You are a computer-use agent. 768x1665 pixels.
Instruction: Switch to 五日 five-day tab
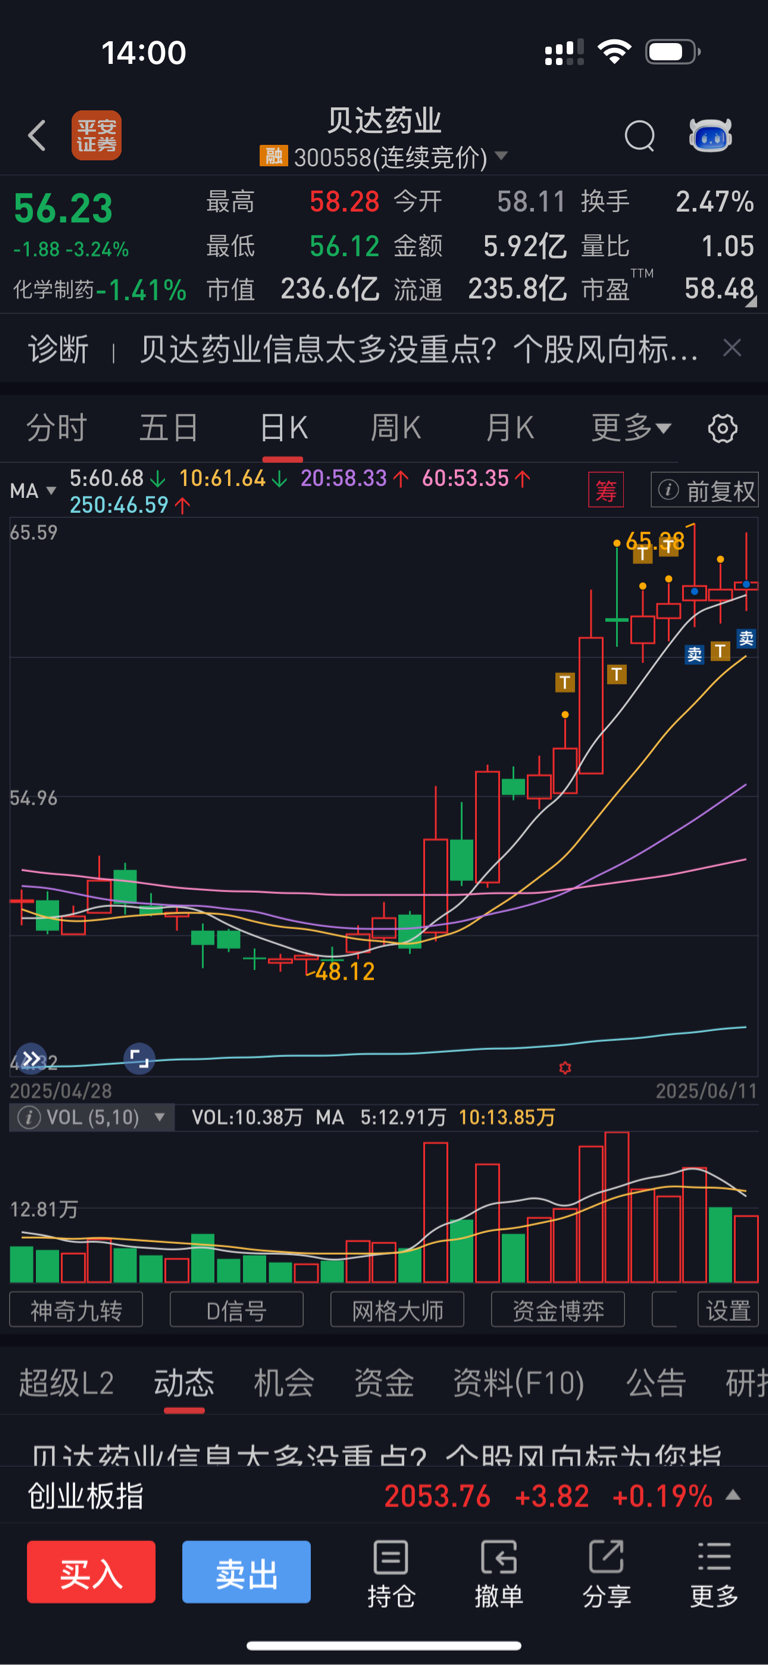point(168,428)
